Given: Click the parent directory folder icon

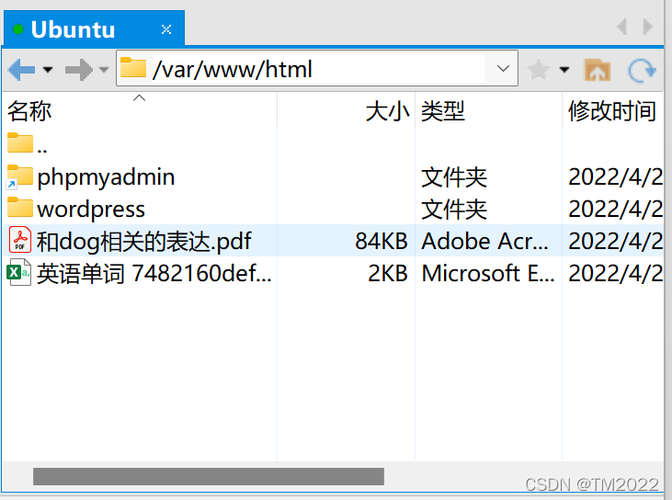Looking at the screenshot, I should coord(20,143).
